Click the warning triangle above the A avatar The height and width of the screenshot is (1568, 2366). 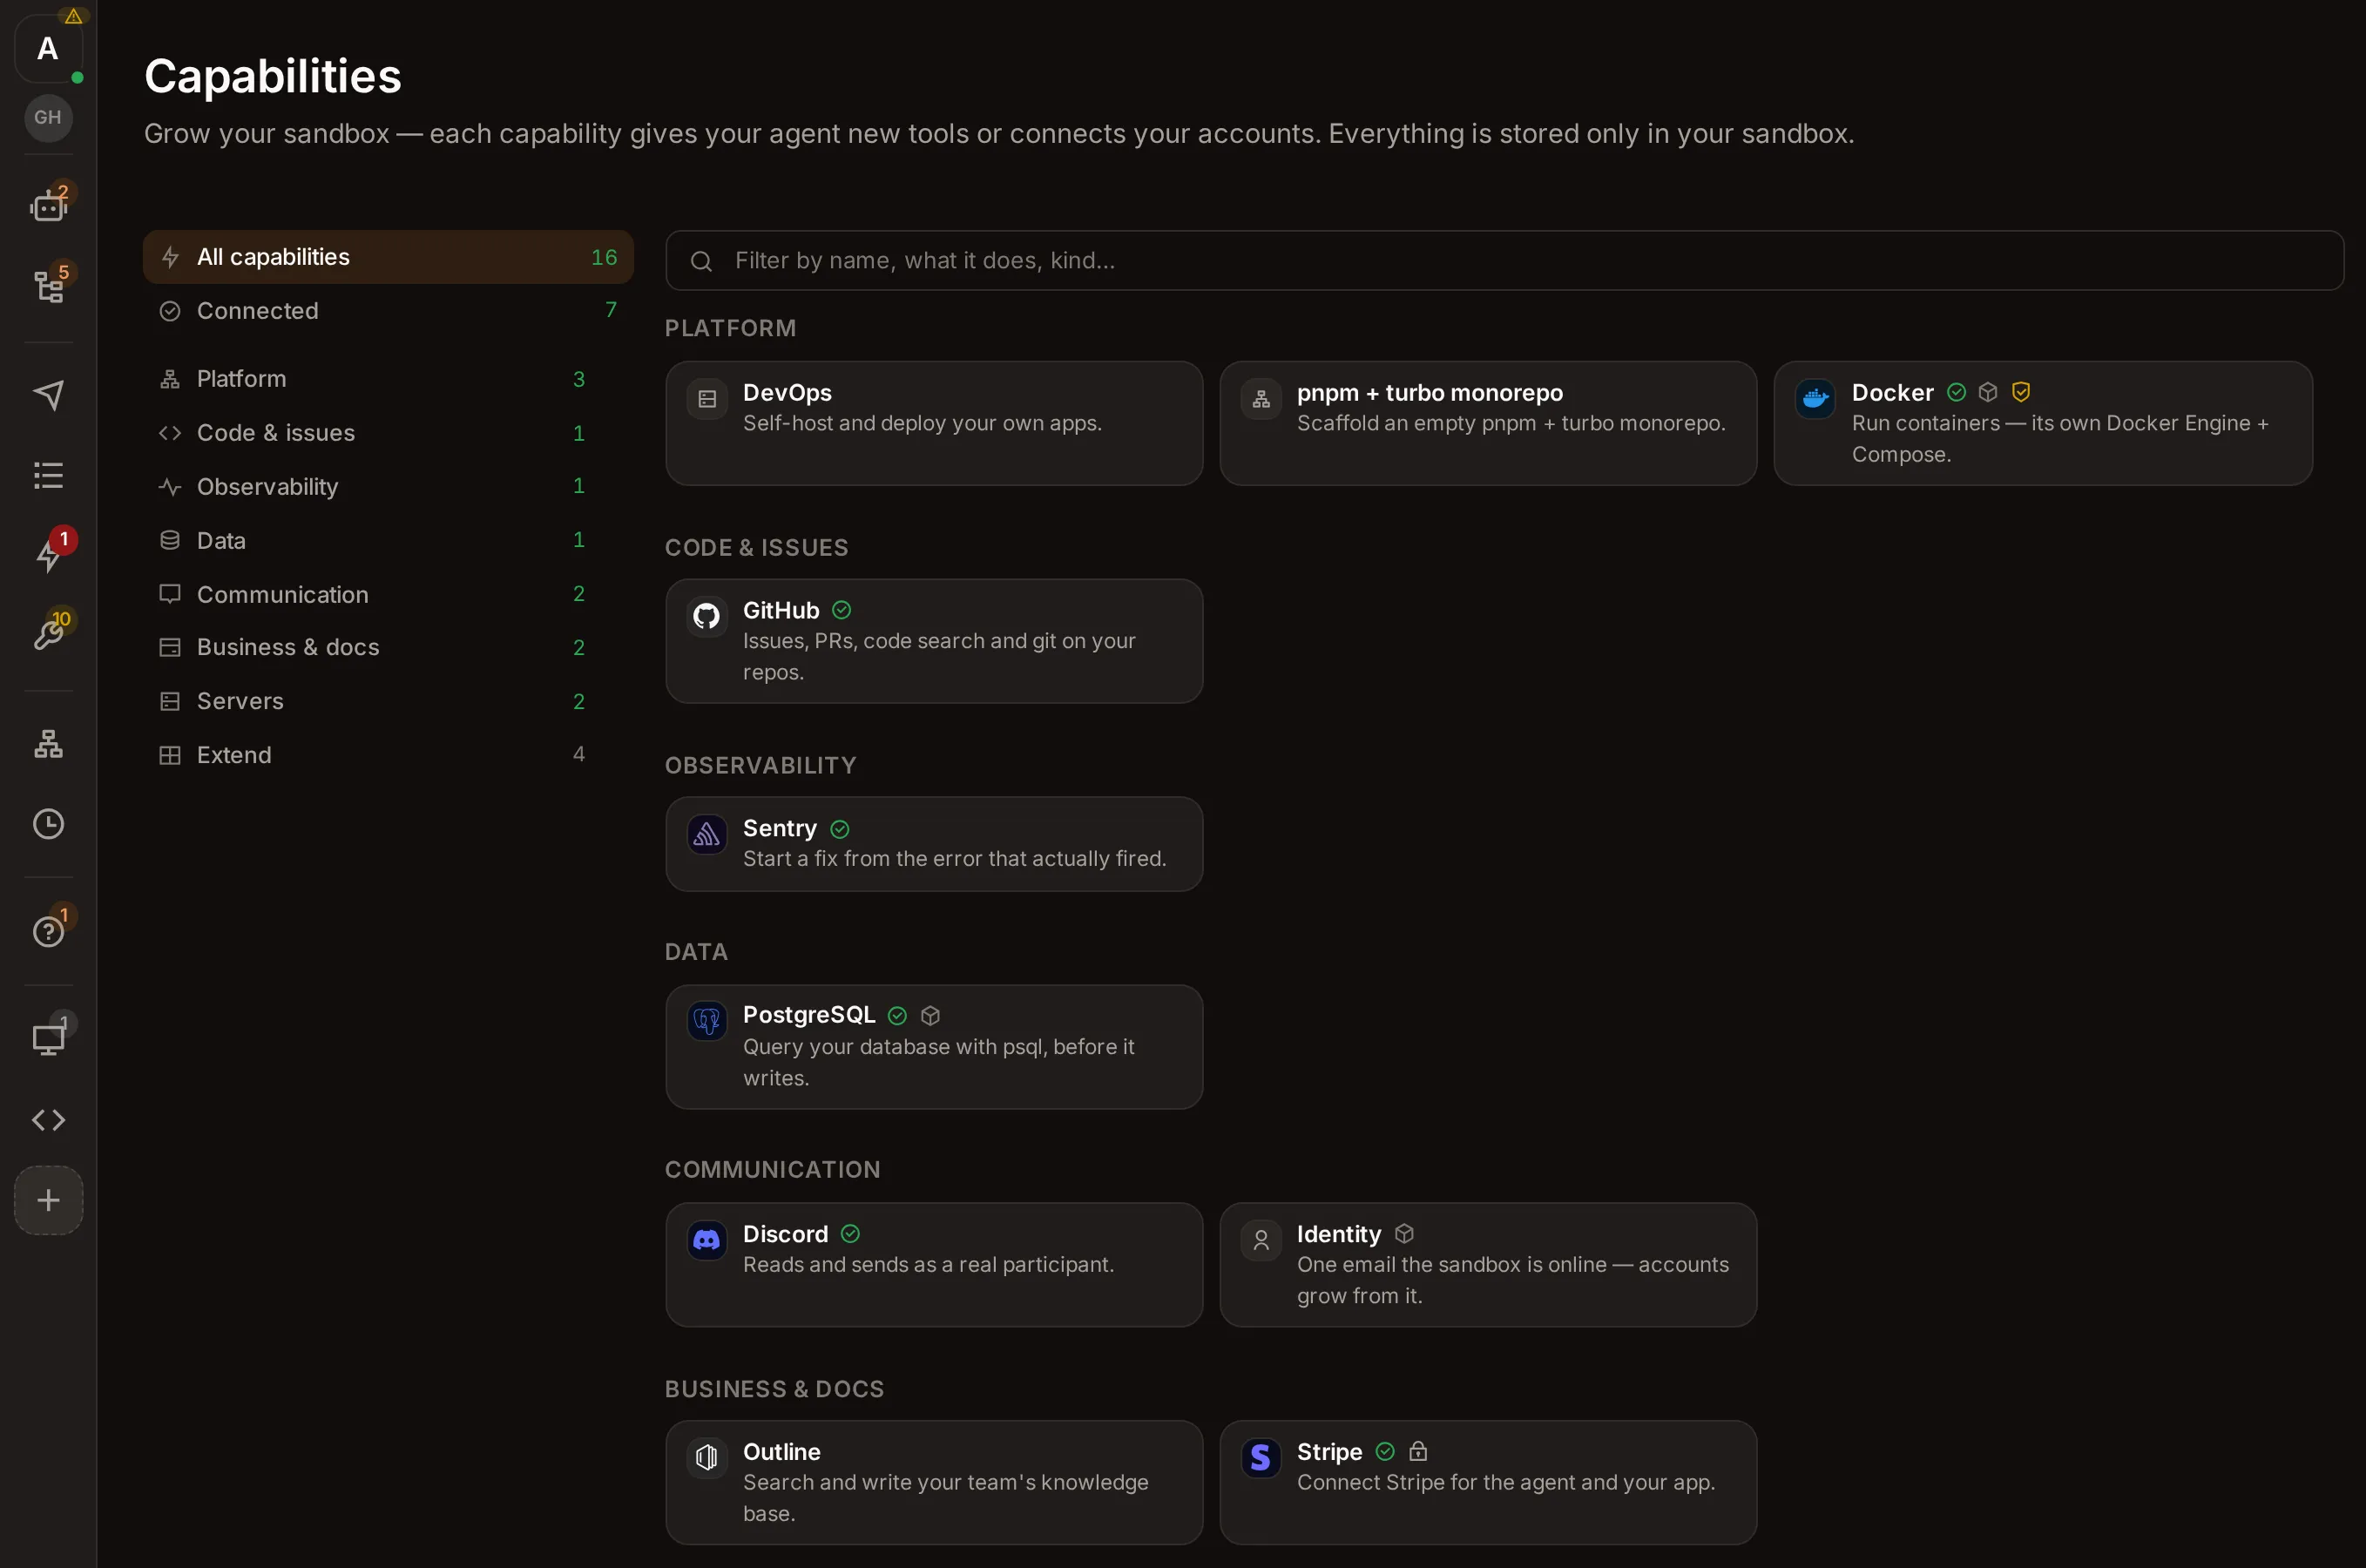click(x=73, y=16)
